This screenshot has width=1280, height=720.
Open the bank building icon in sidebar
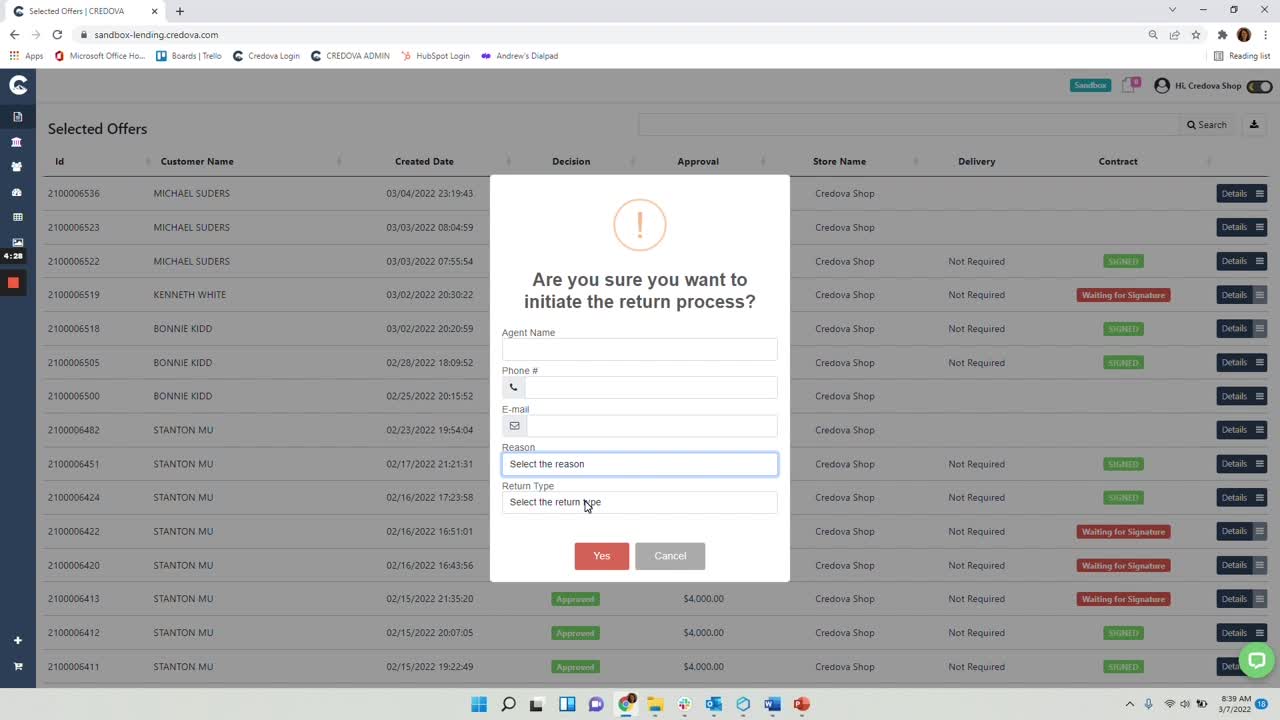(17, 142)
